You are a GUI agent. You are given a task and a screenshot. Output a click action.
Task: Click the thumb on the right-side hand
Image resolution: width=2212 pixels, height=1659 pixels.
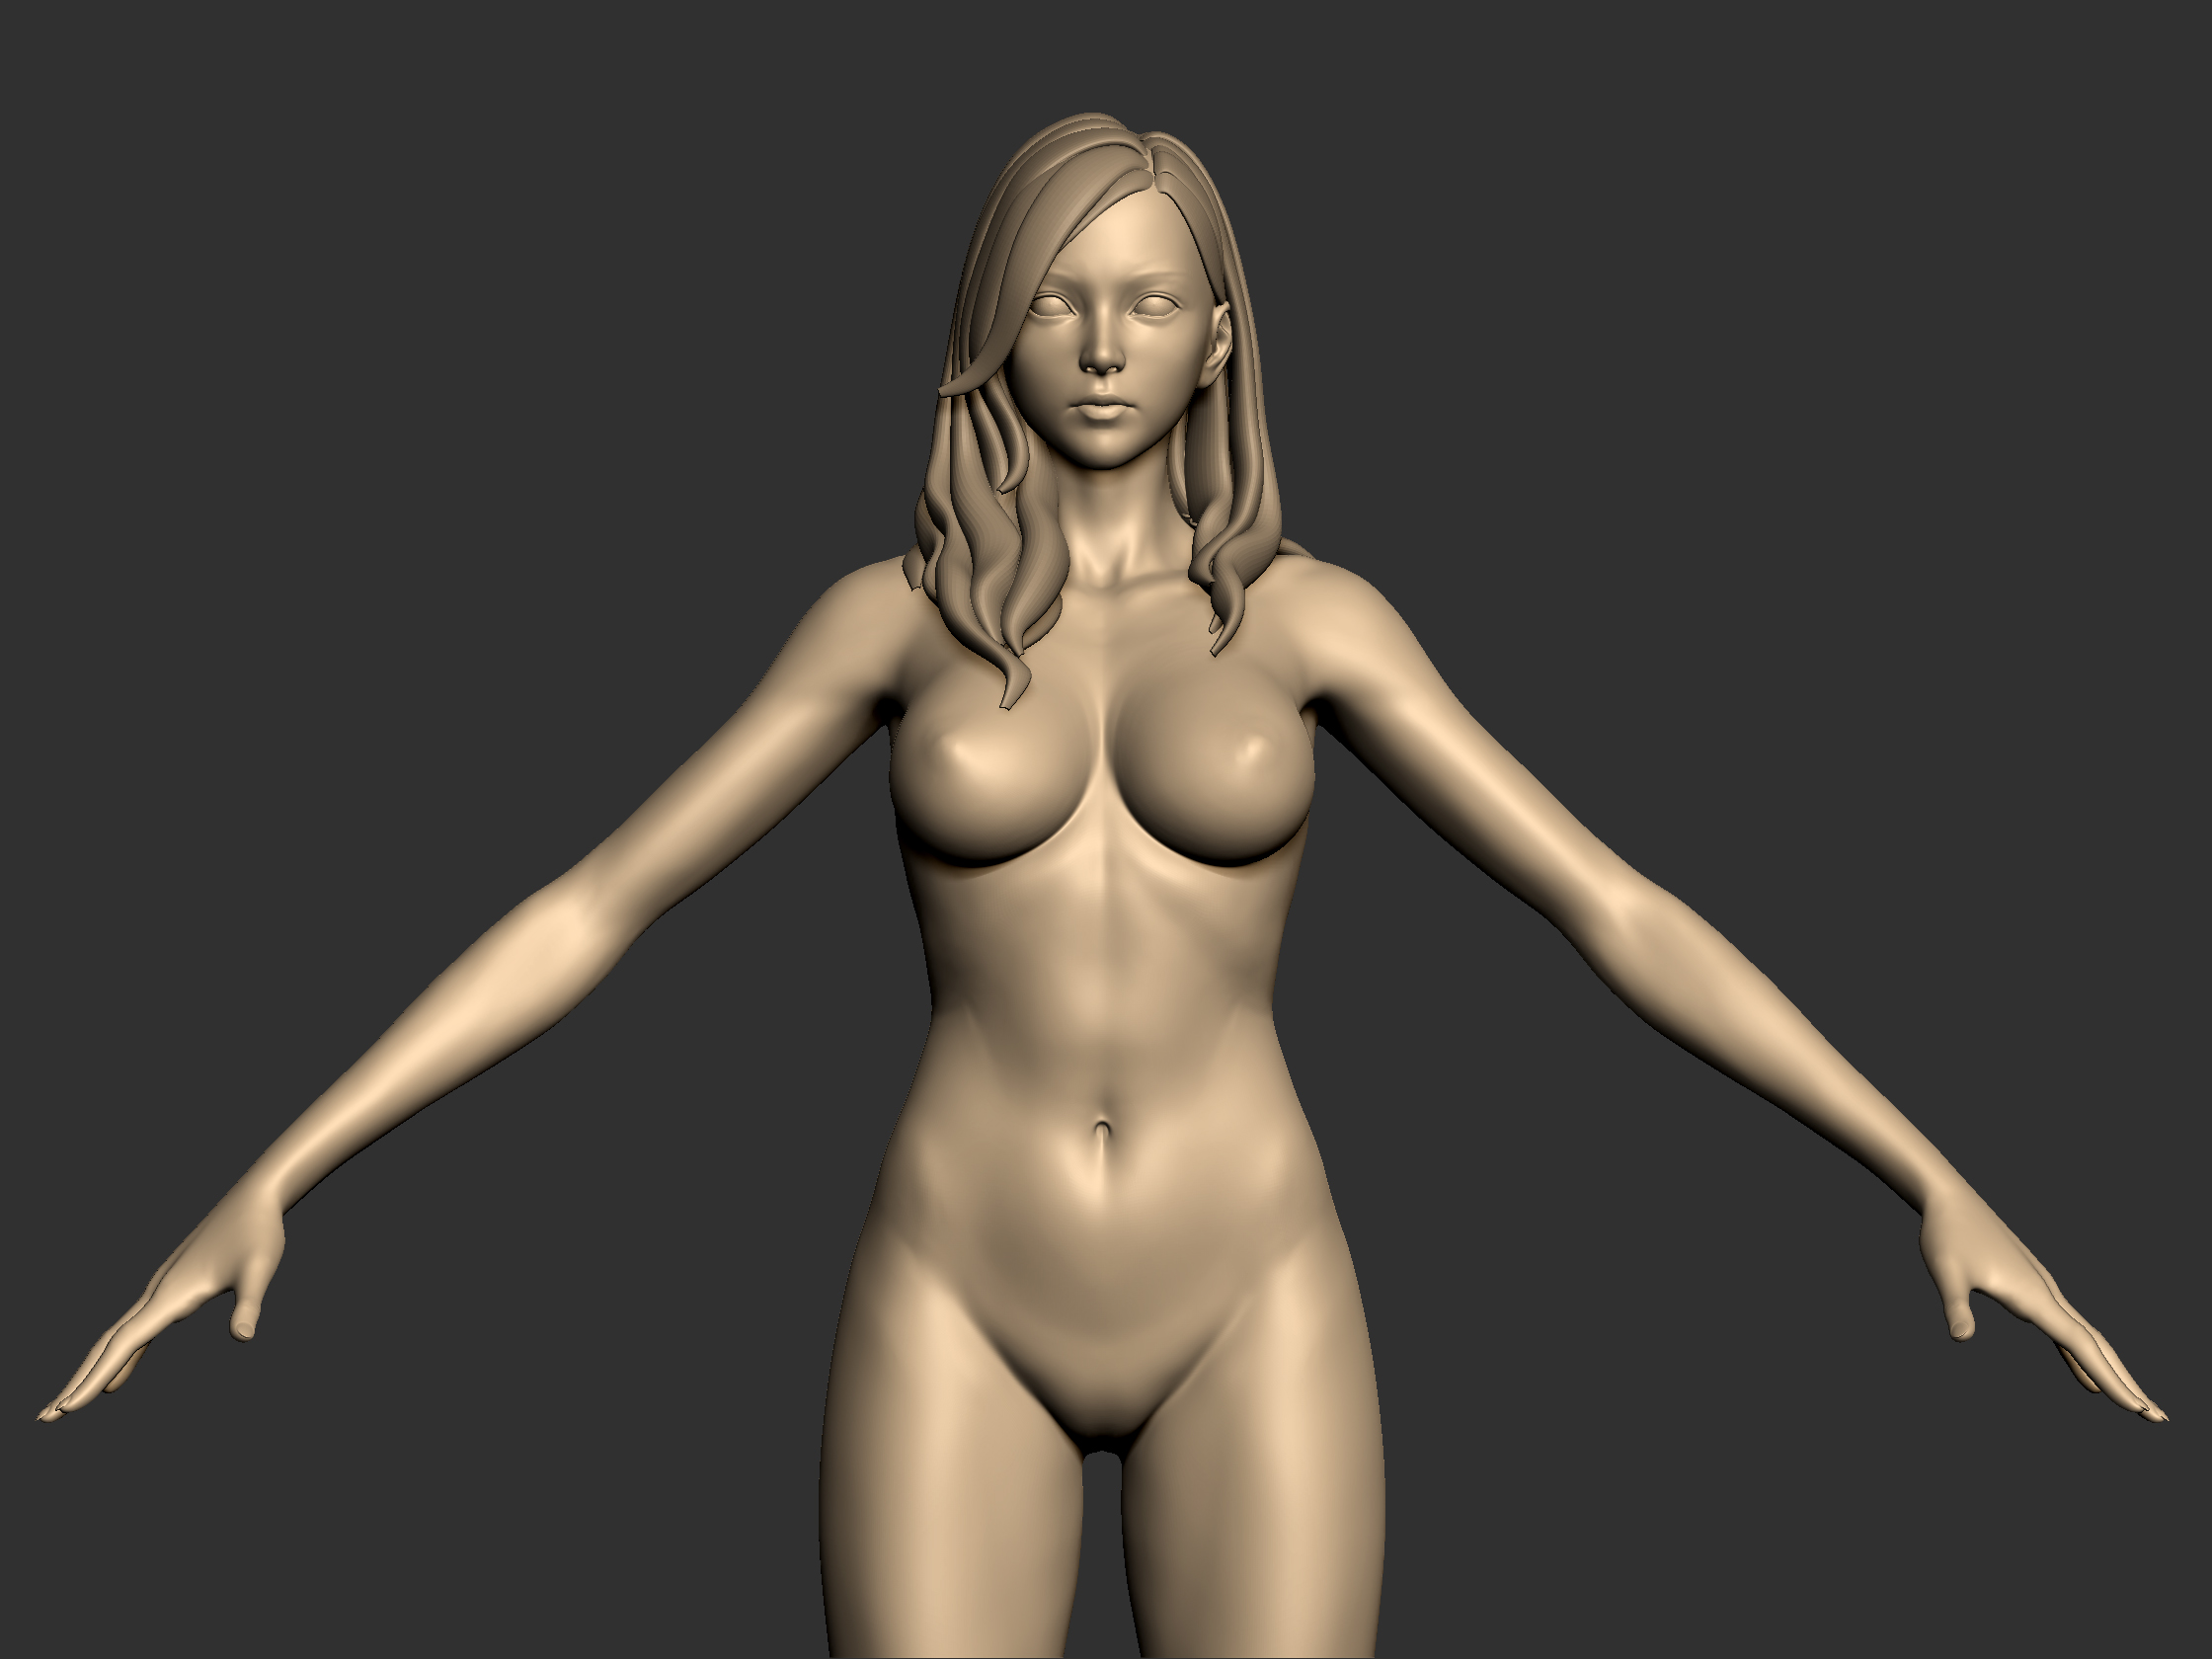tap(1962, 1320)
